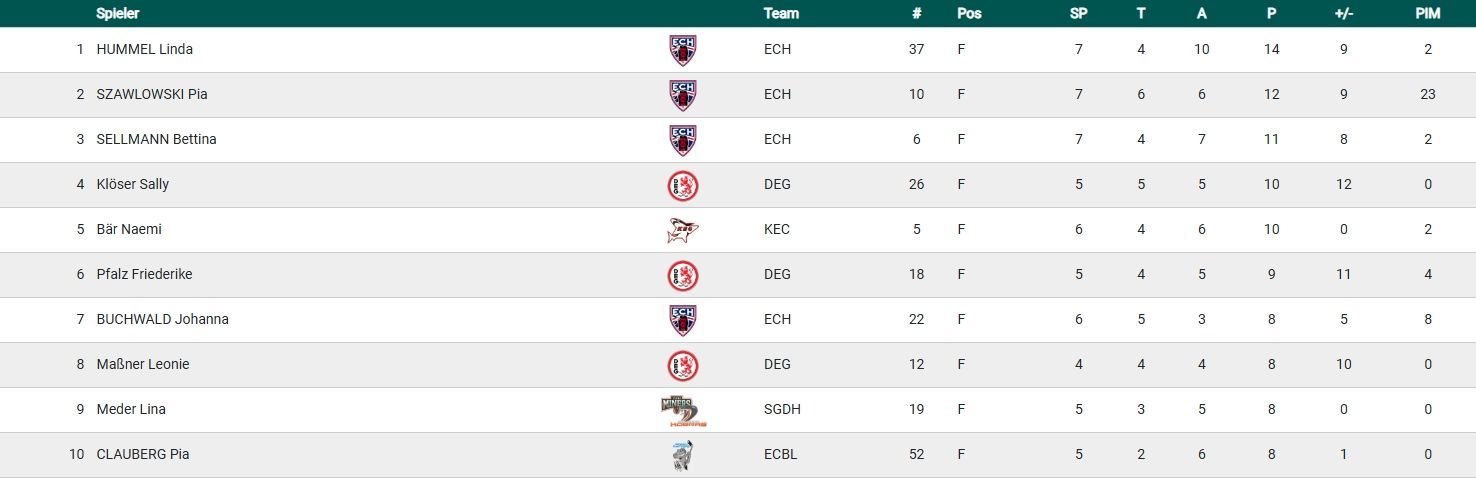The height and width of the screenshot is (479, 1476).
Task: Click the Miners logo beside Meder Lina
Action: pyautogui.click(x=684, y=410)
